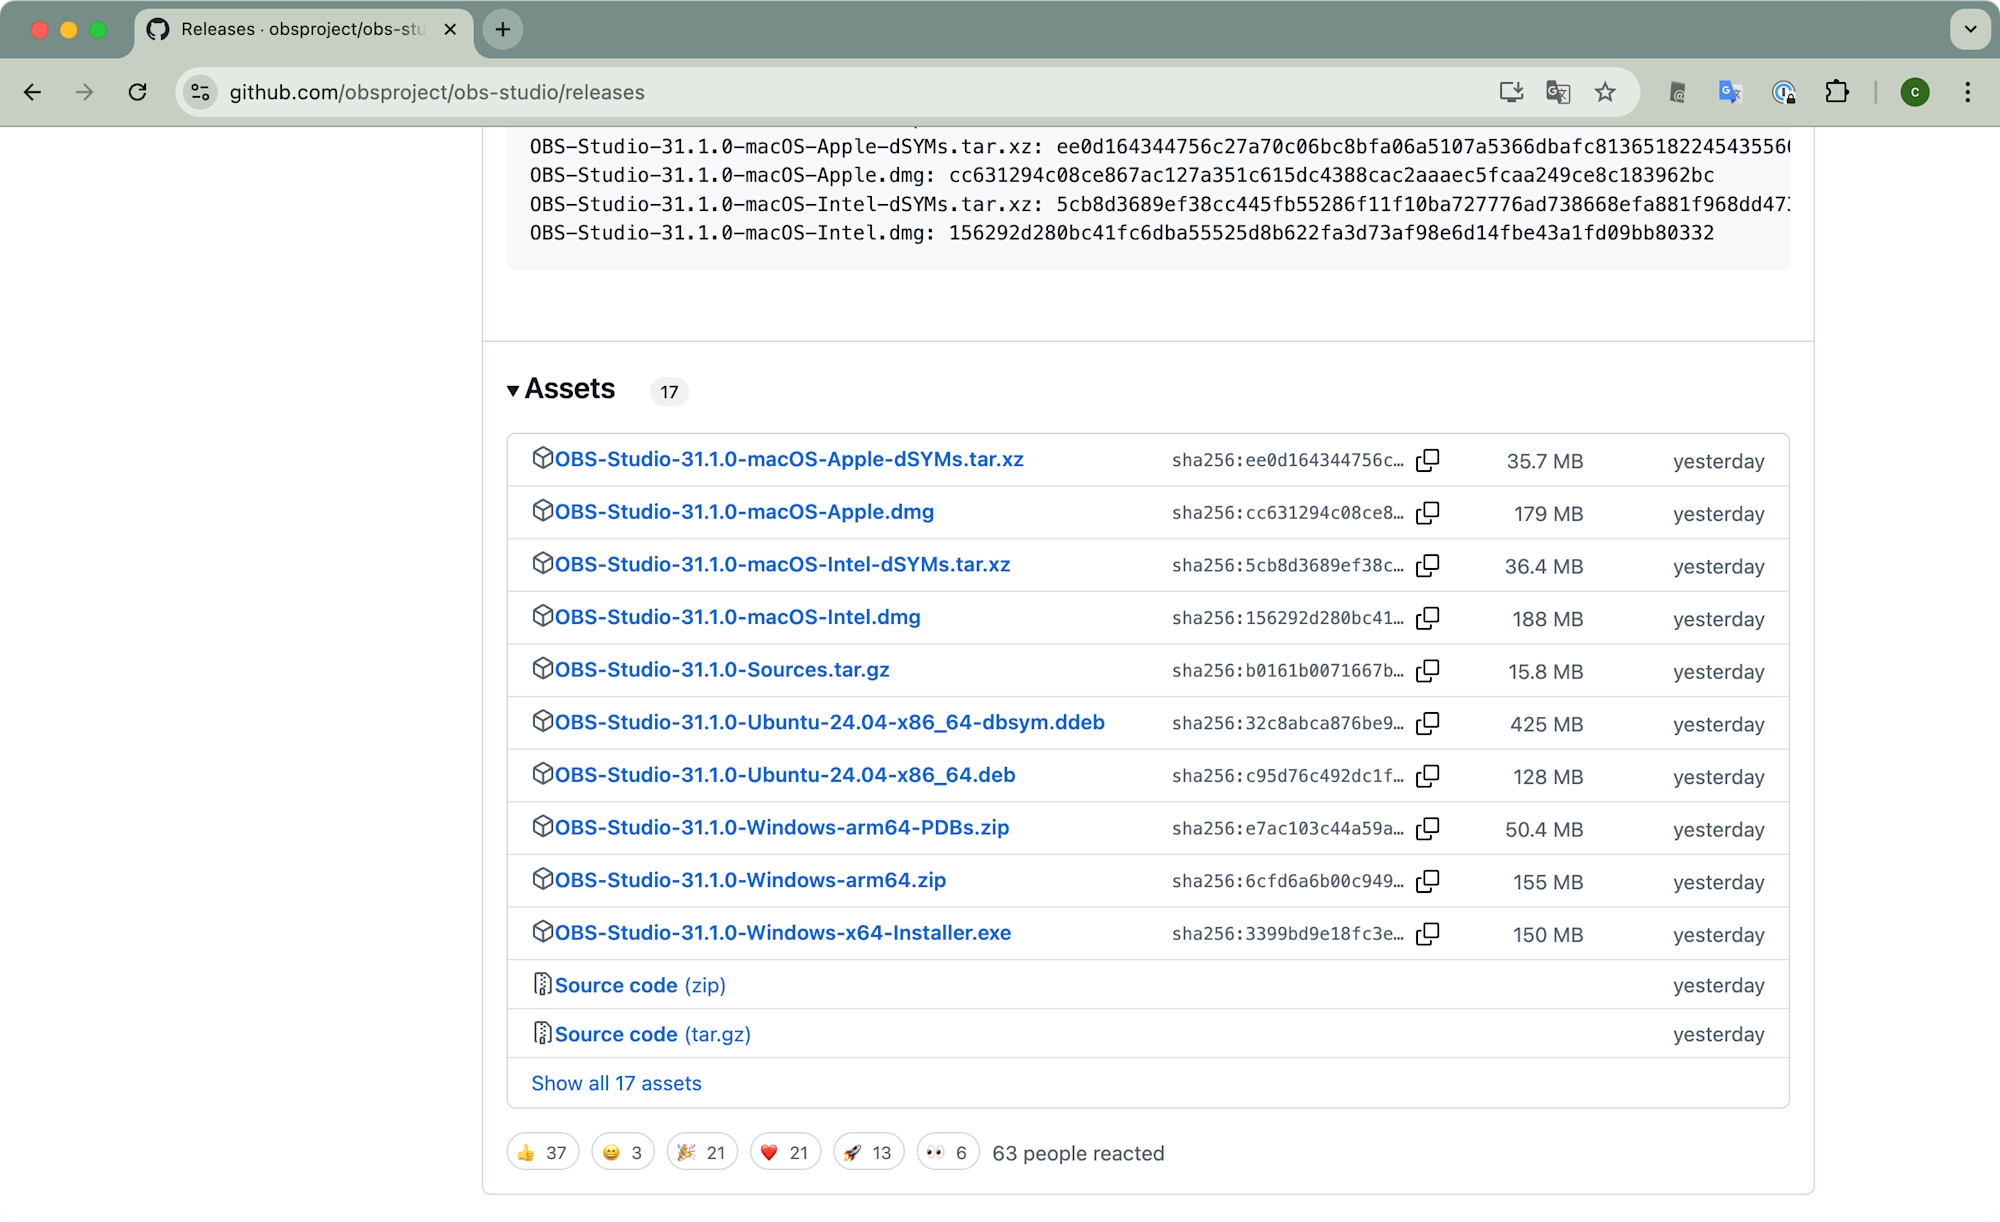Copy sha256 of Windows-x64-Installer.exe
This screenshot has width=2000, height=1222.
1428,933
